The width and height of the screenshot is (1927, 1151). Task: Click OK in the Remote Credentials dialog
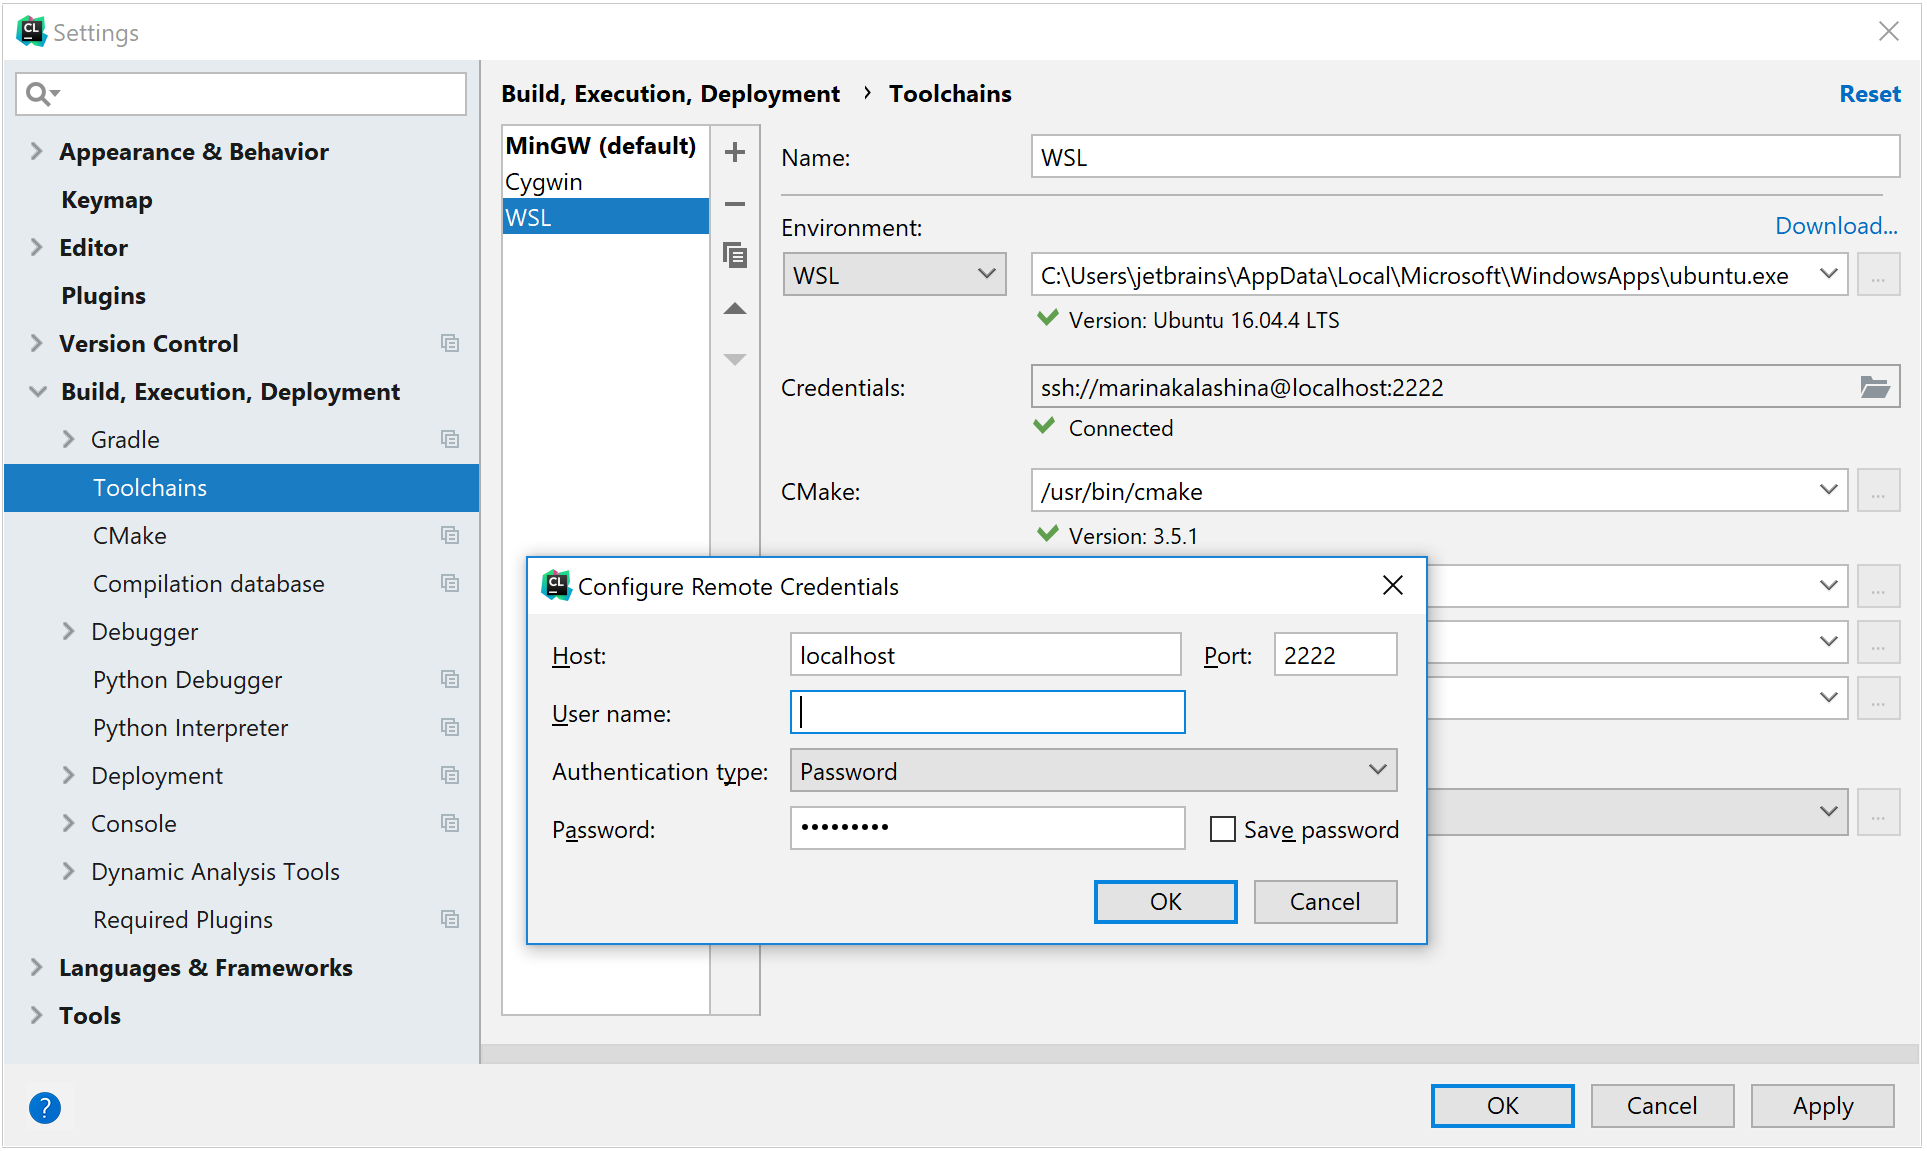click(1165, 901)
